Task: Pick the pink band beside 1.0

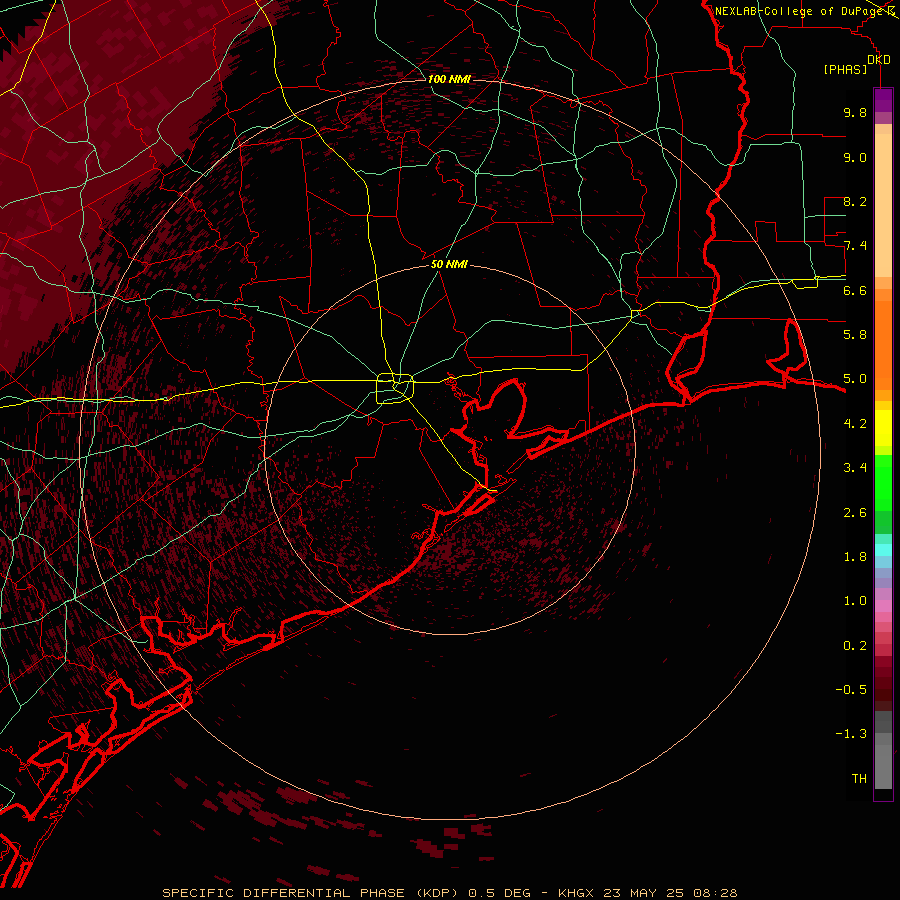Action: (883, 606)
